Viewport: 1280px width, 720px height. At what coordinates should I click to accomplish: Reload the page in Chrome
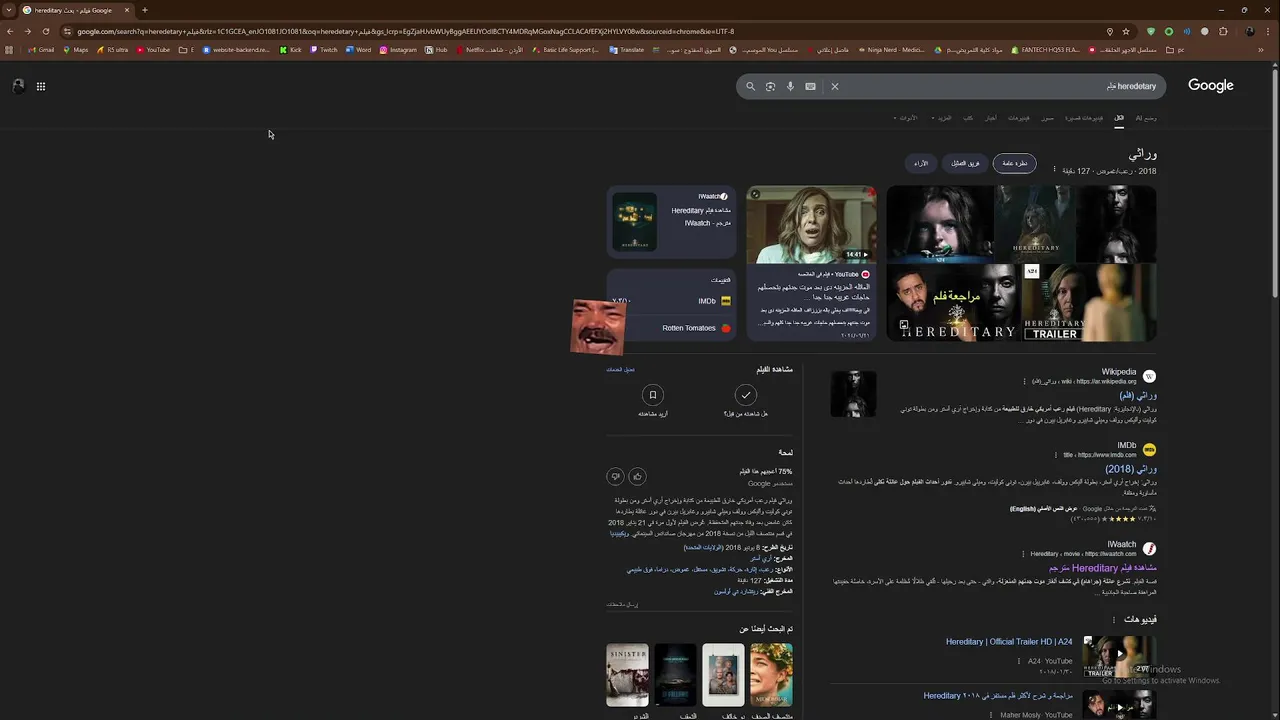(45, 31)
